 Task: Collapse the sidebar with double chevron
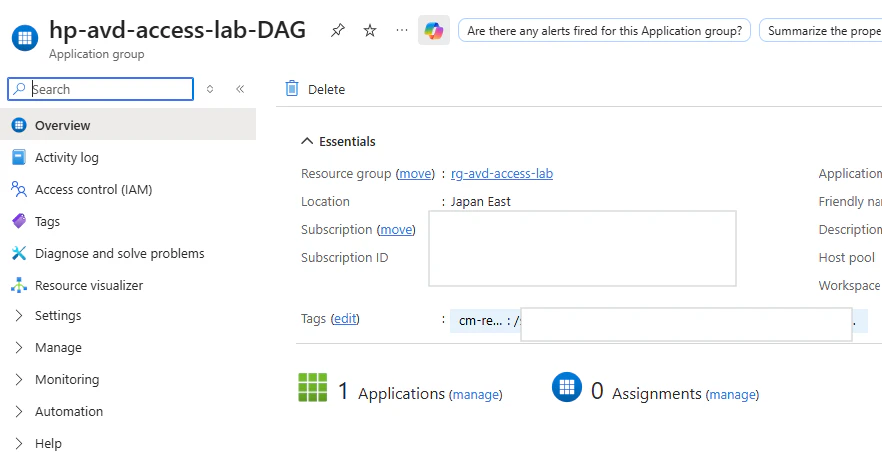[x=240, y=89]
